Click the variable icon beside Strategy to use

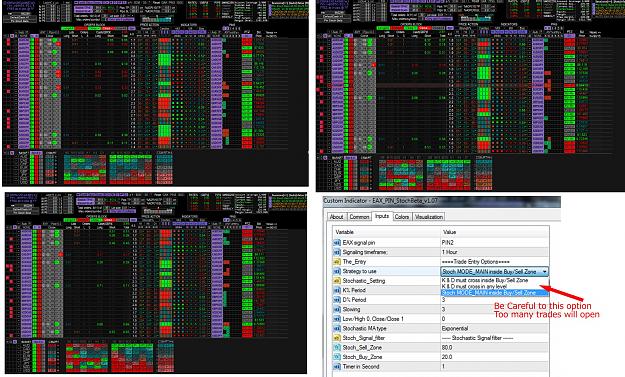coord(337,271)
